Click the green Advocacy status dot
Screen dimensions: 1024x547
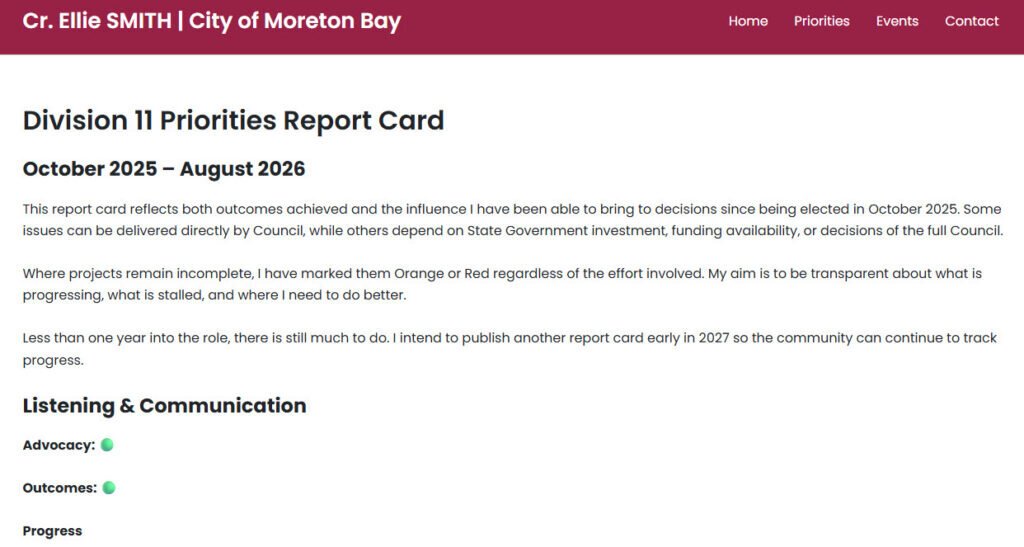point(107,445)
